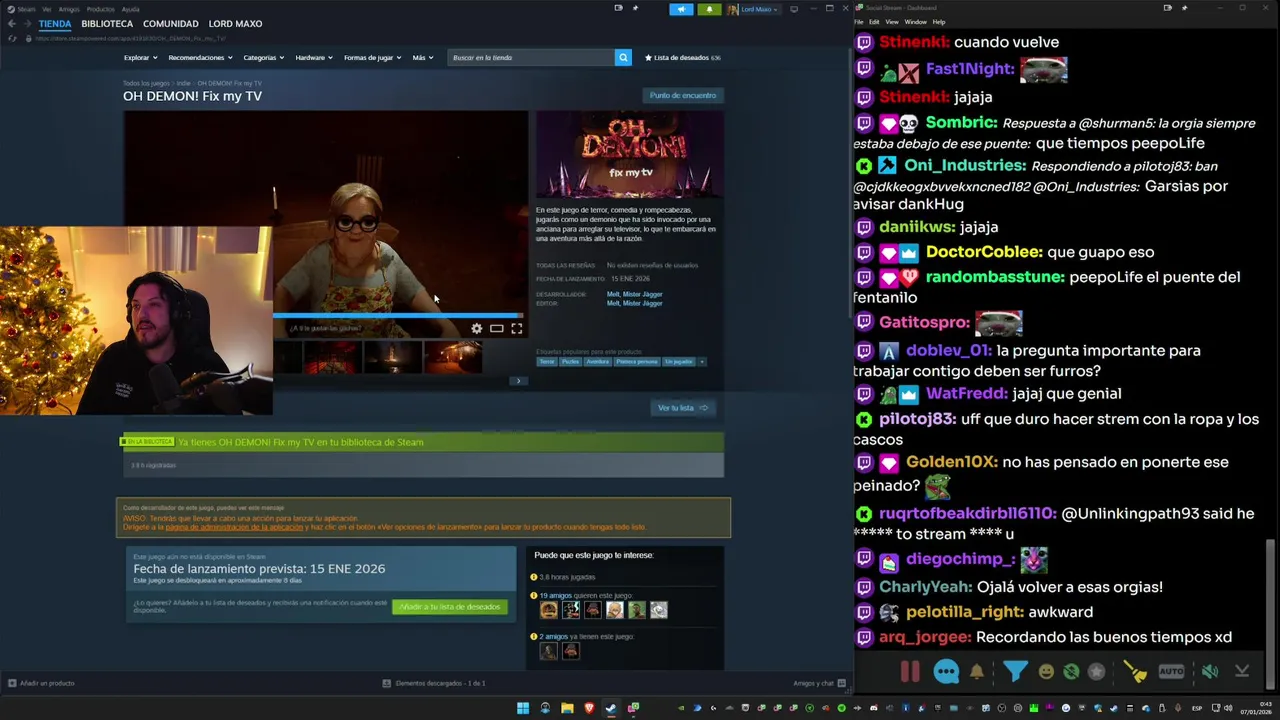The image size is (1280, 720).
Task: Open Amigos y chat in Steam
Action: coord(819,683)
